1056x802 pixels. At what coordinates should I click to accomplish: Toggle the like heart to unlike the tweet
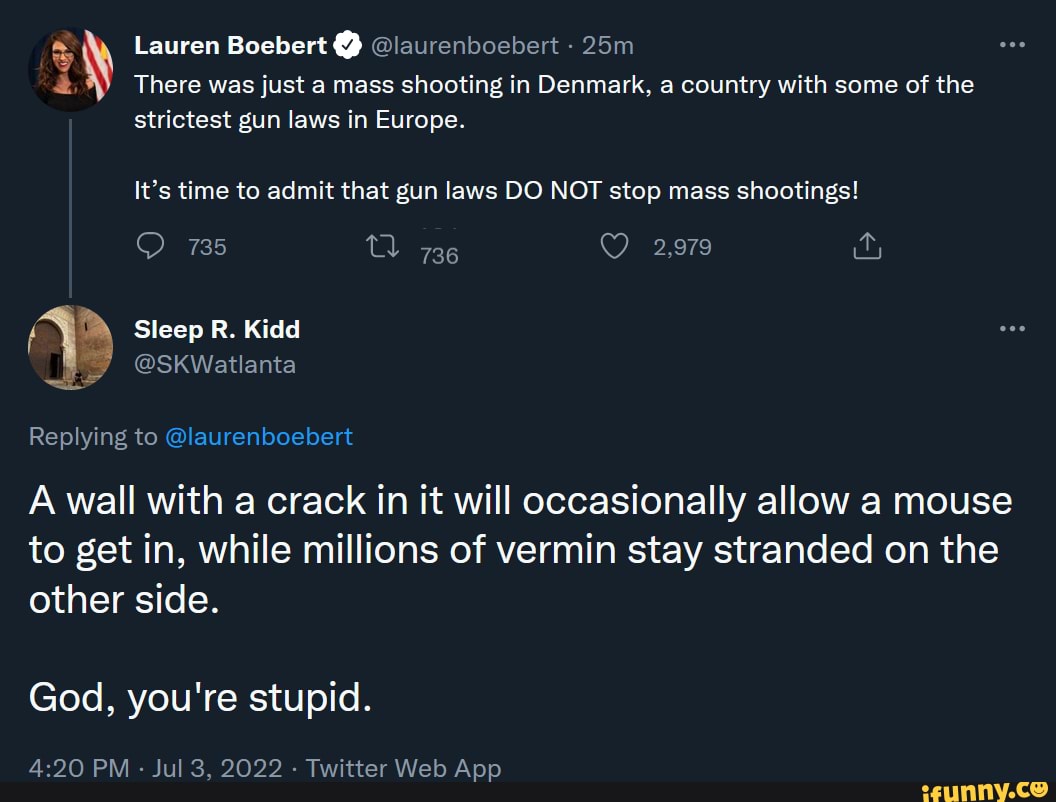click(613, 245)
